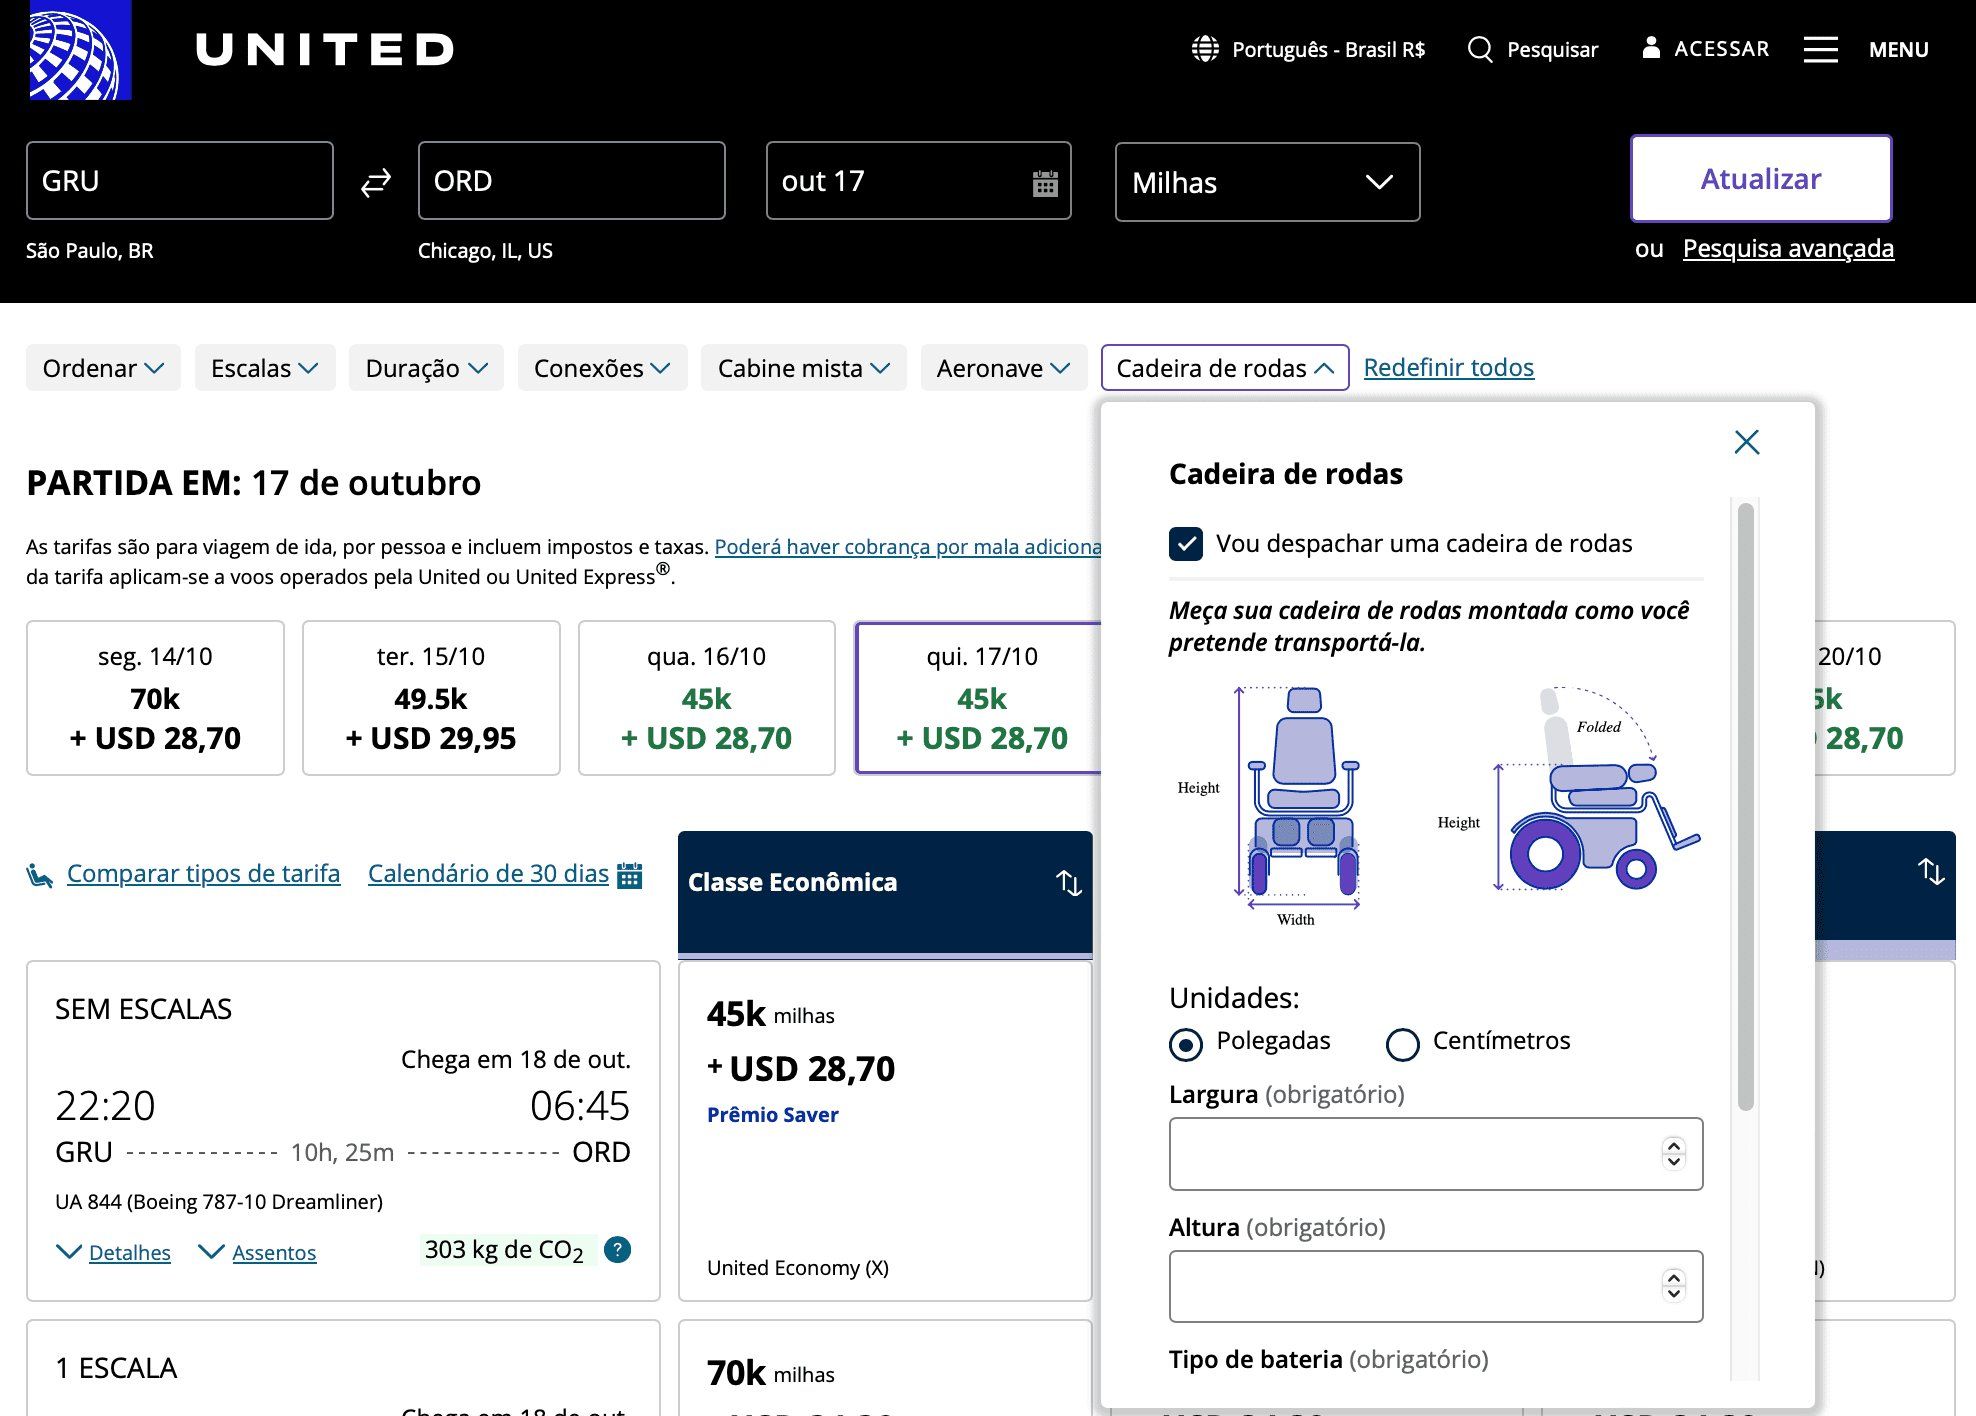
Task: Click the wheelchair panel vertical scrollbar
Action: coord(1746,806)
